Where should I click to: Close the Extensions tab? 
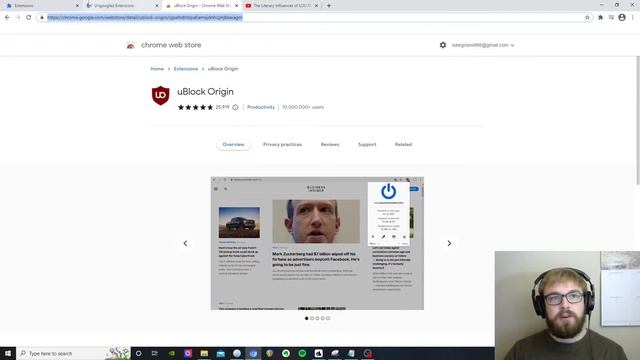point(77,6)
